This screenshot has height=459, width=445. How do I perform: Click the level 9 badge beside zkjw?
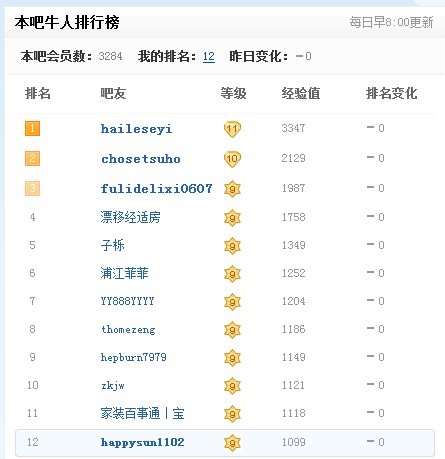(232, 386)
